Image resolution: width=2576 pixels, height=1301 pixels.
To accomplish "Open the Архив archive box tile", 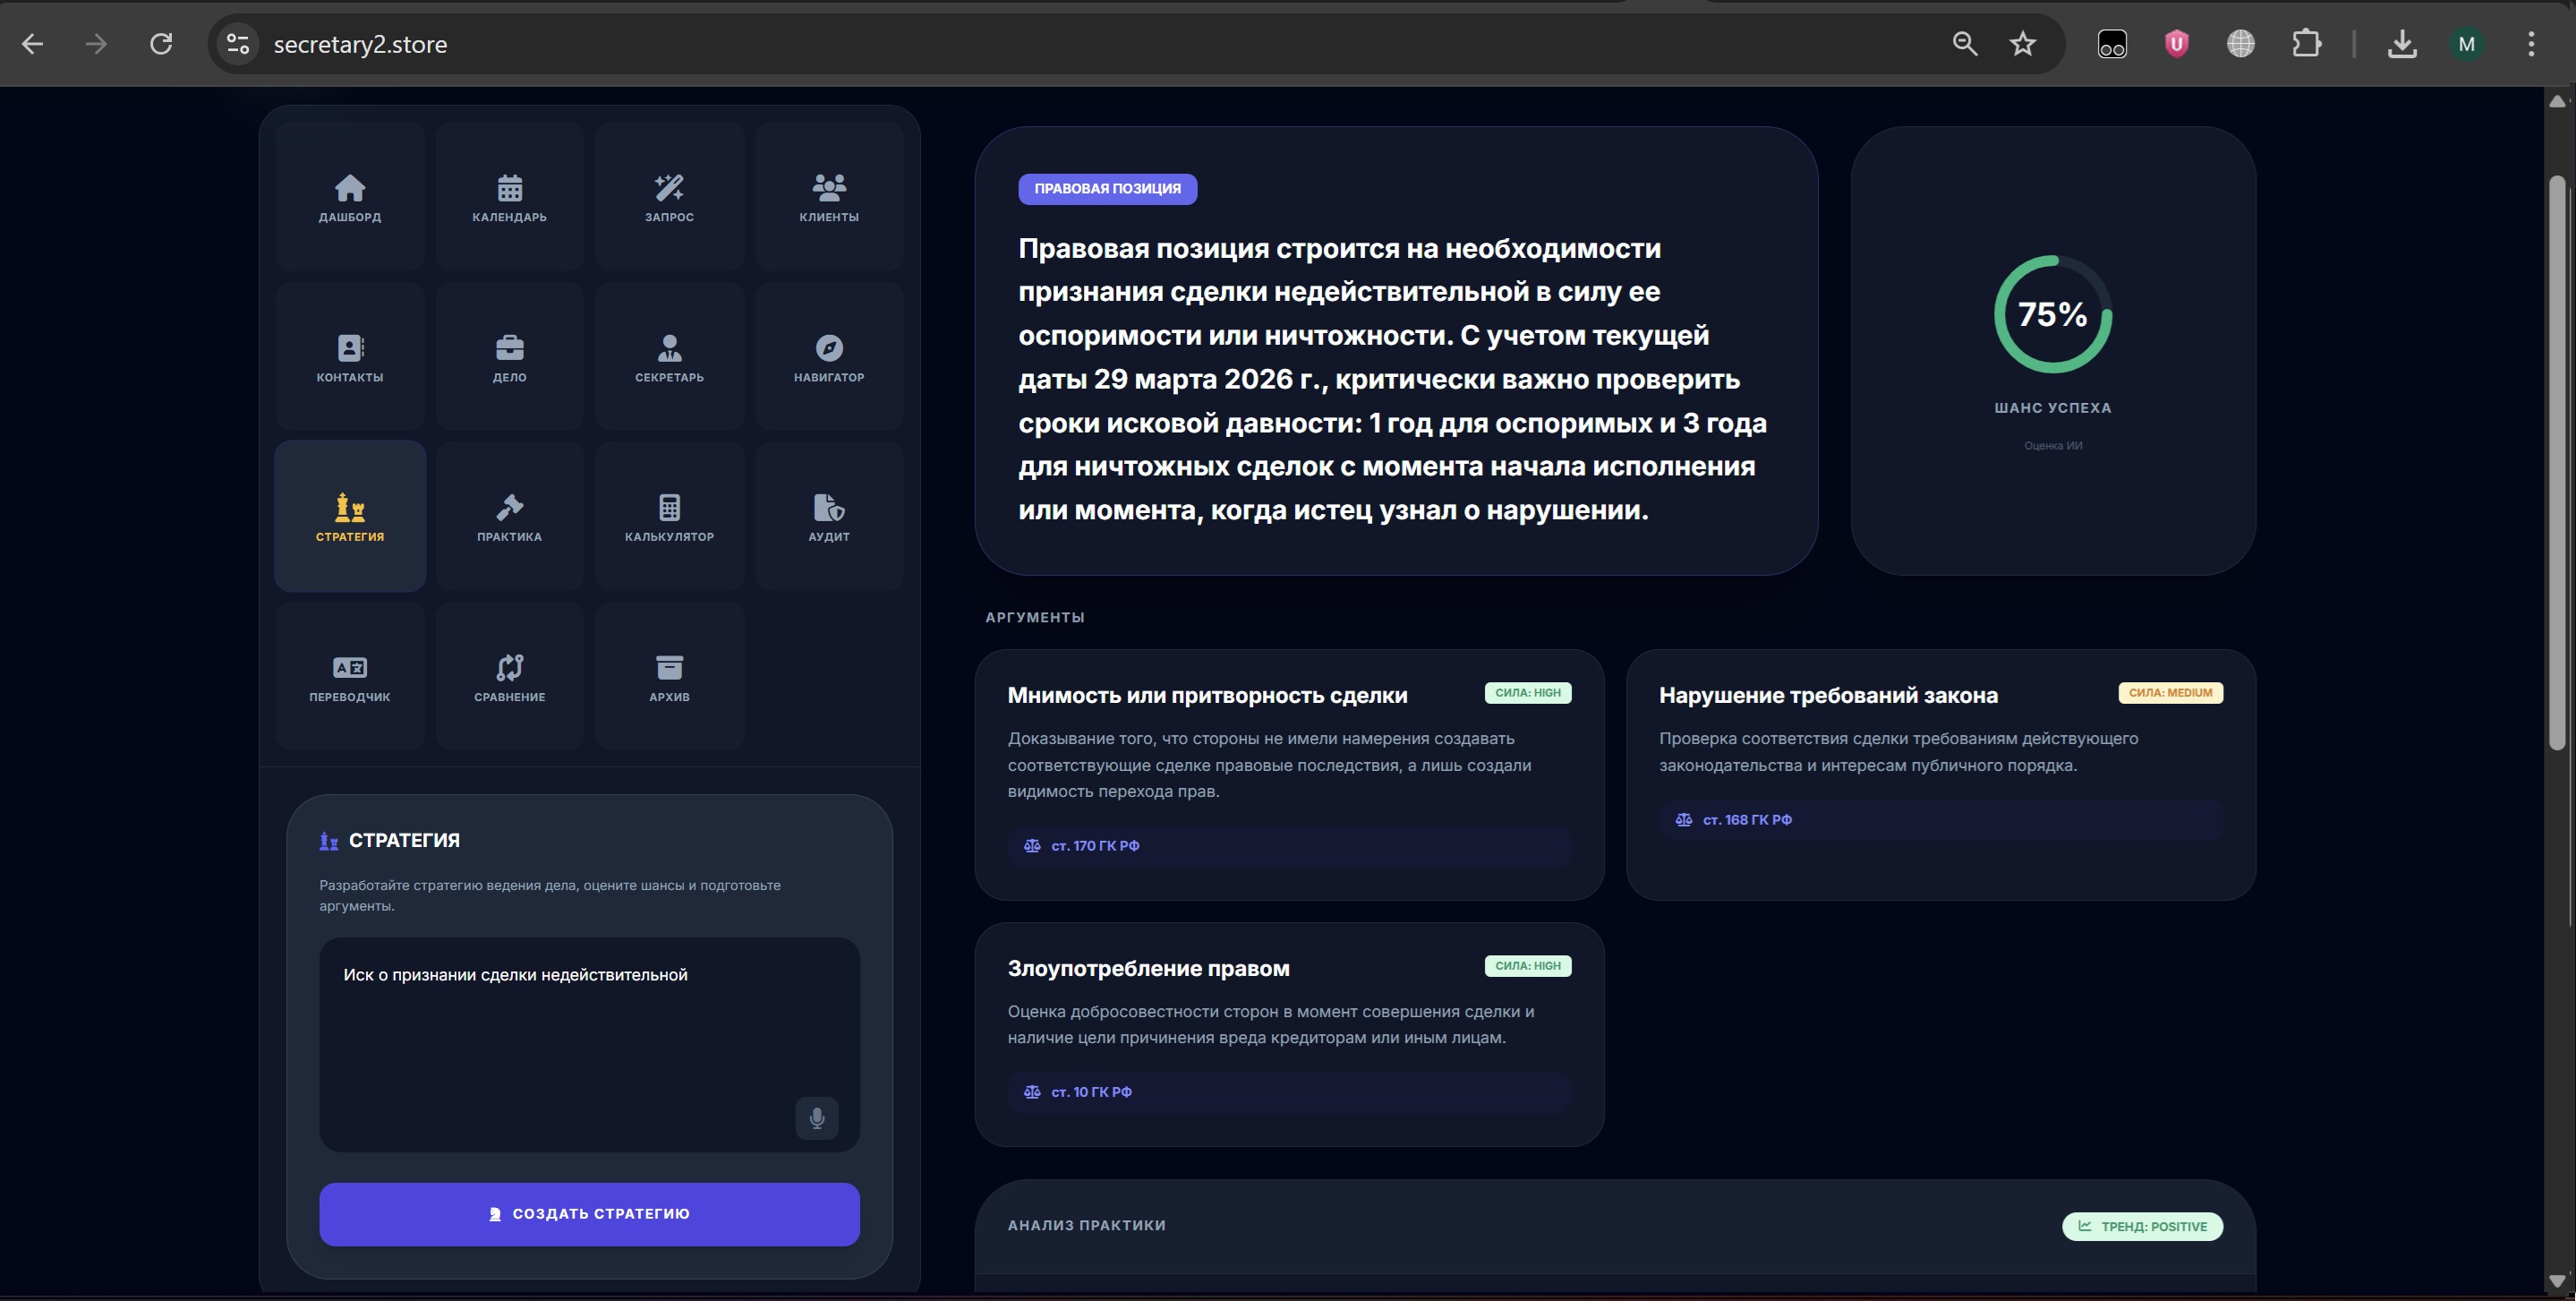I will [669, 676].
